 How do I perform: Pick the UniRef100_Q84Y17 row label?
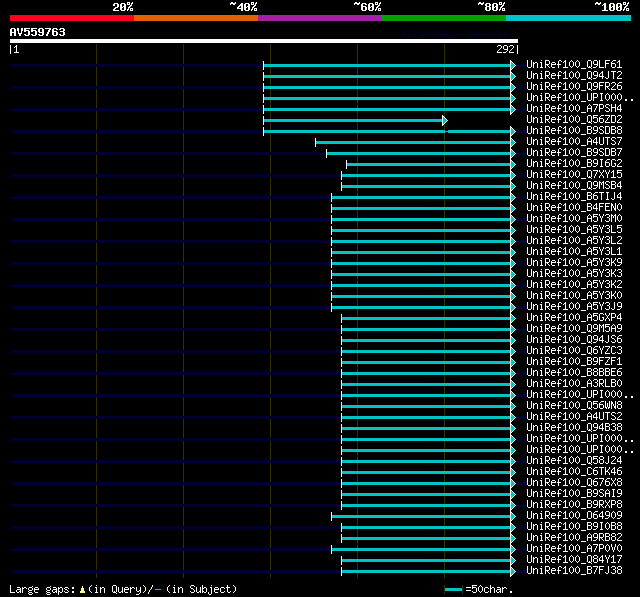[x=574, y=560]
